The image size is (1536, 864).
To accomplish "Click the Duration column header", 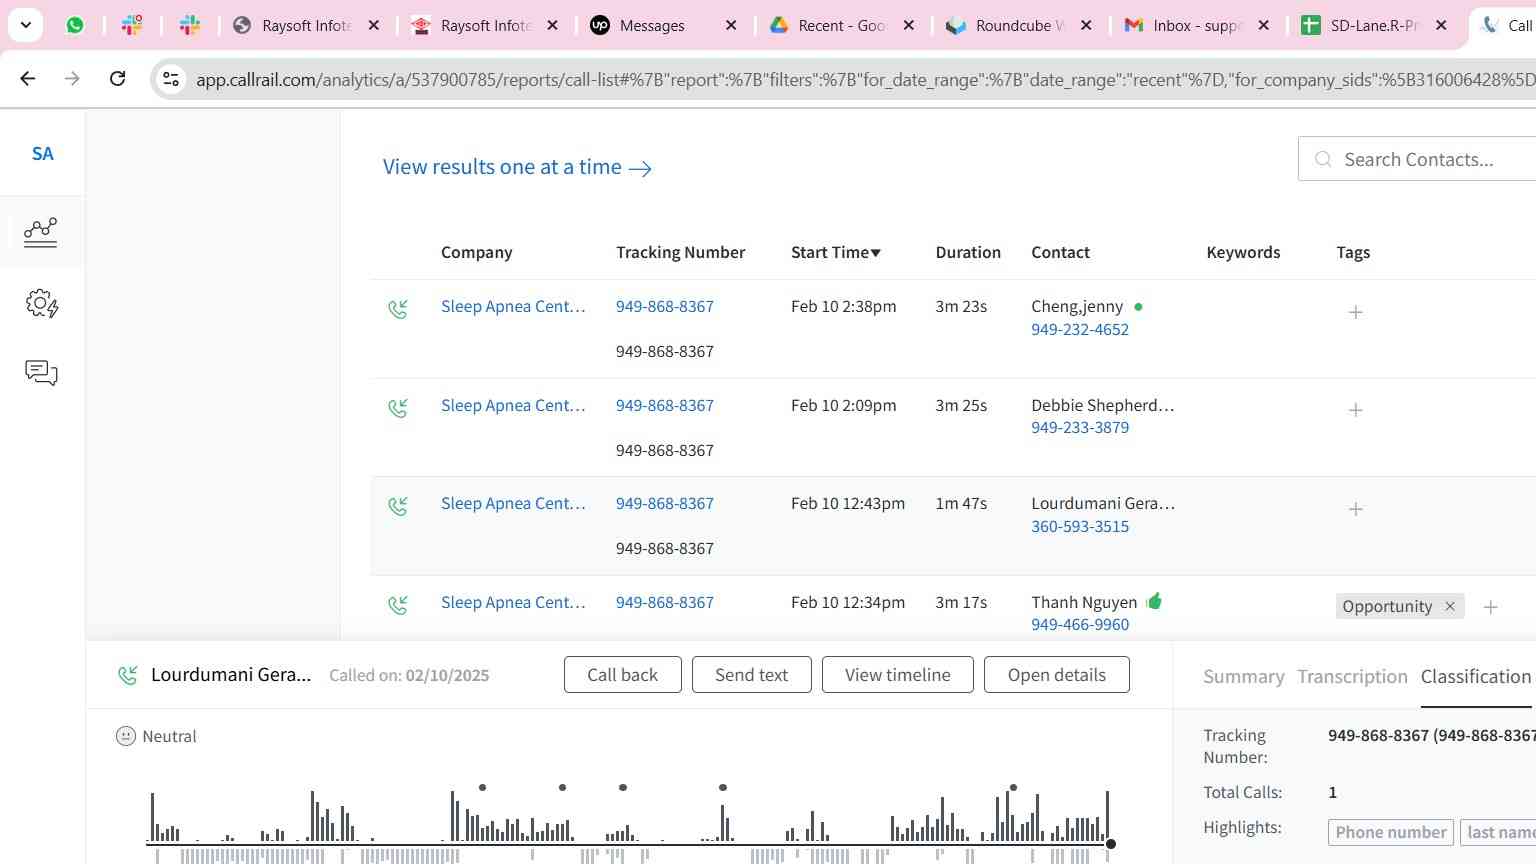I will [968, 252].
